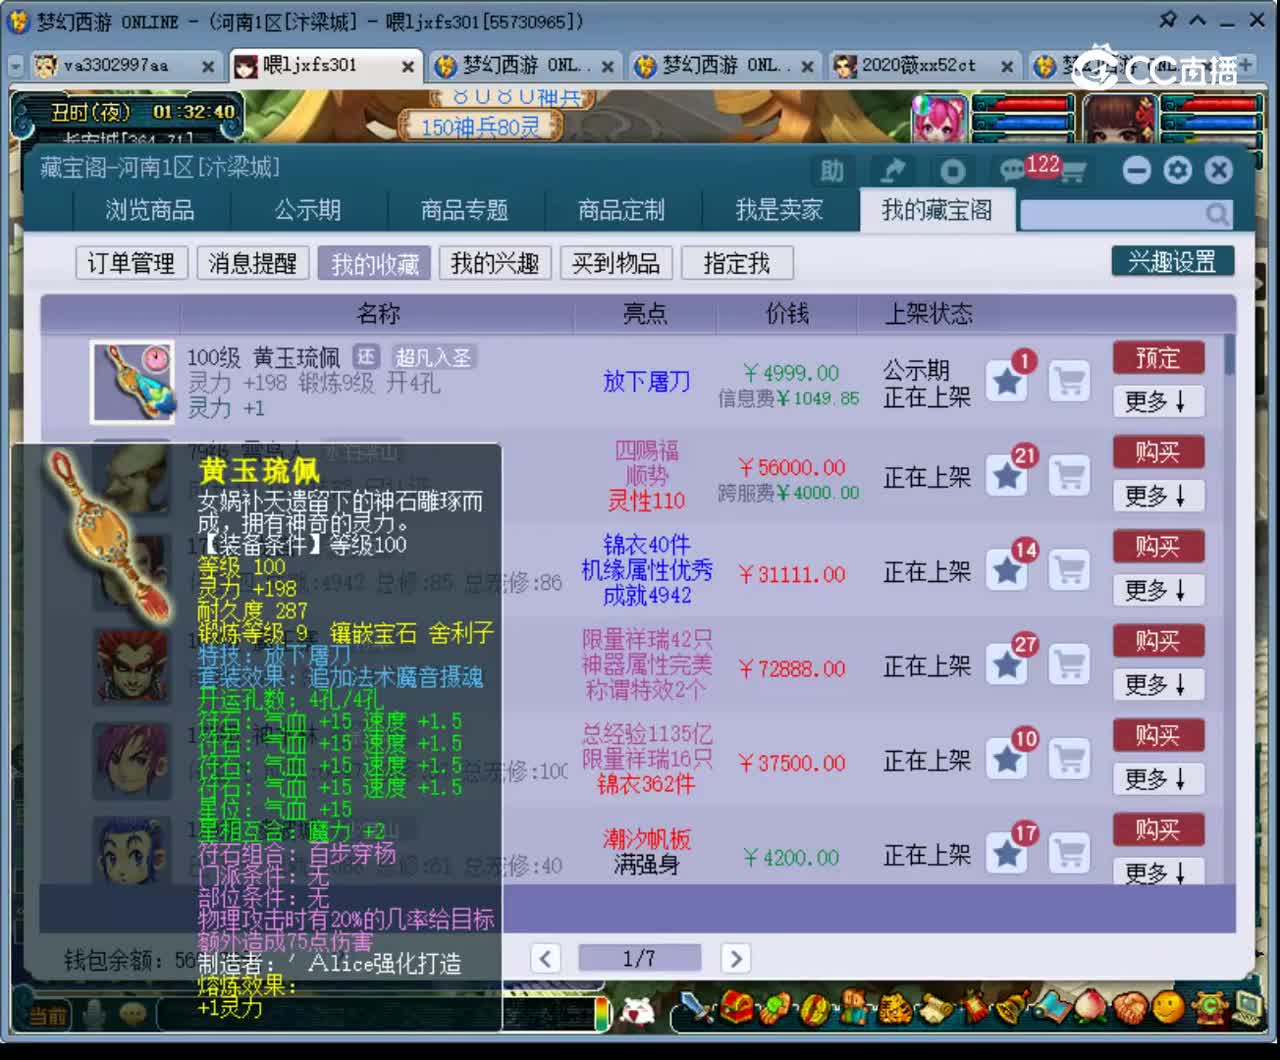Add ¥72888 listing to shopping cart
This screenshot has height=1060, width=1280.
pyautogui.click(x=1069, y=665)
